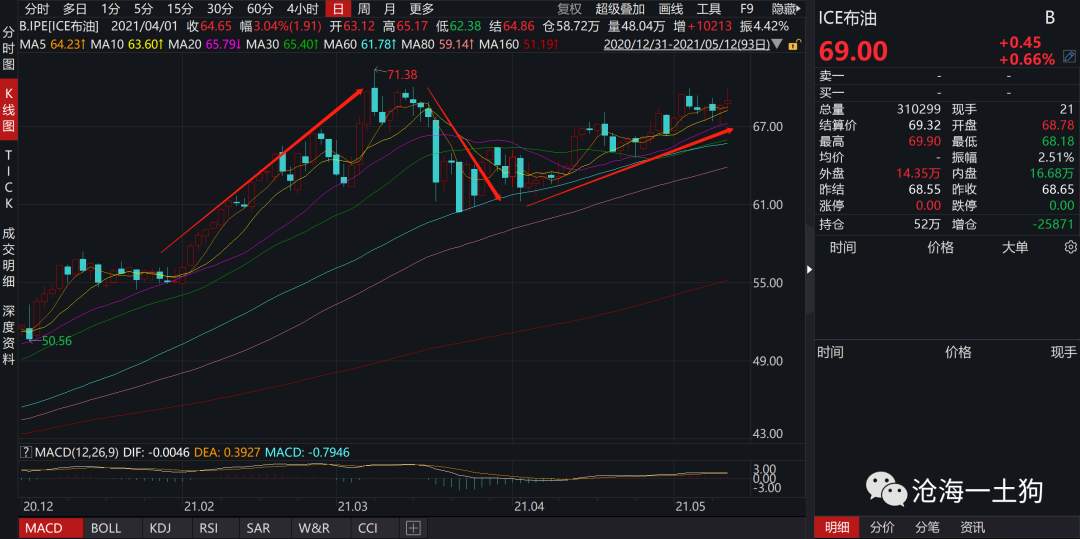1080x539 pixels.
Task: Click the 画线 drawing button
Action: pos(671,9)
